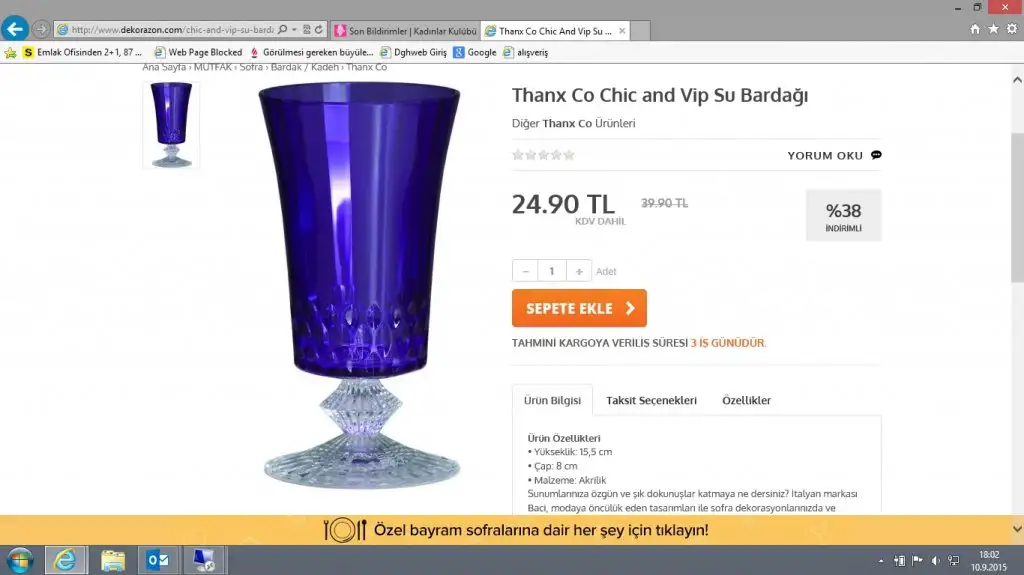Screen dimensions: 1024x575
Task: Open the Özellikler tab
Action: [x=746, y=401]
